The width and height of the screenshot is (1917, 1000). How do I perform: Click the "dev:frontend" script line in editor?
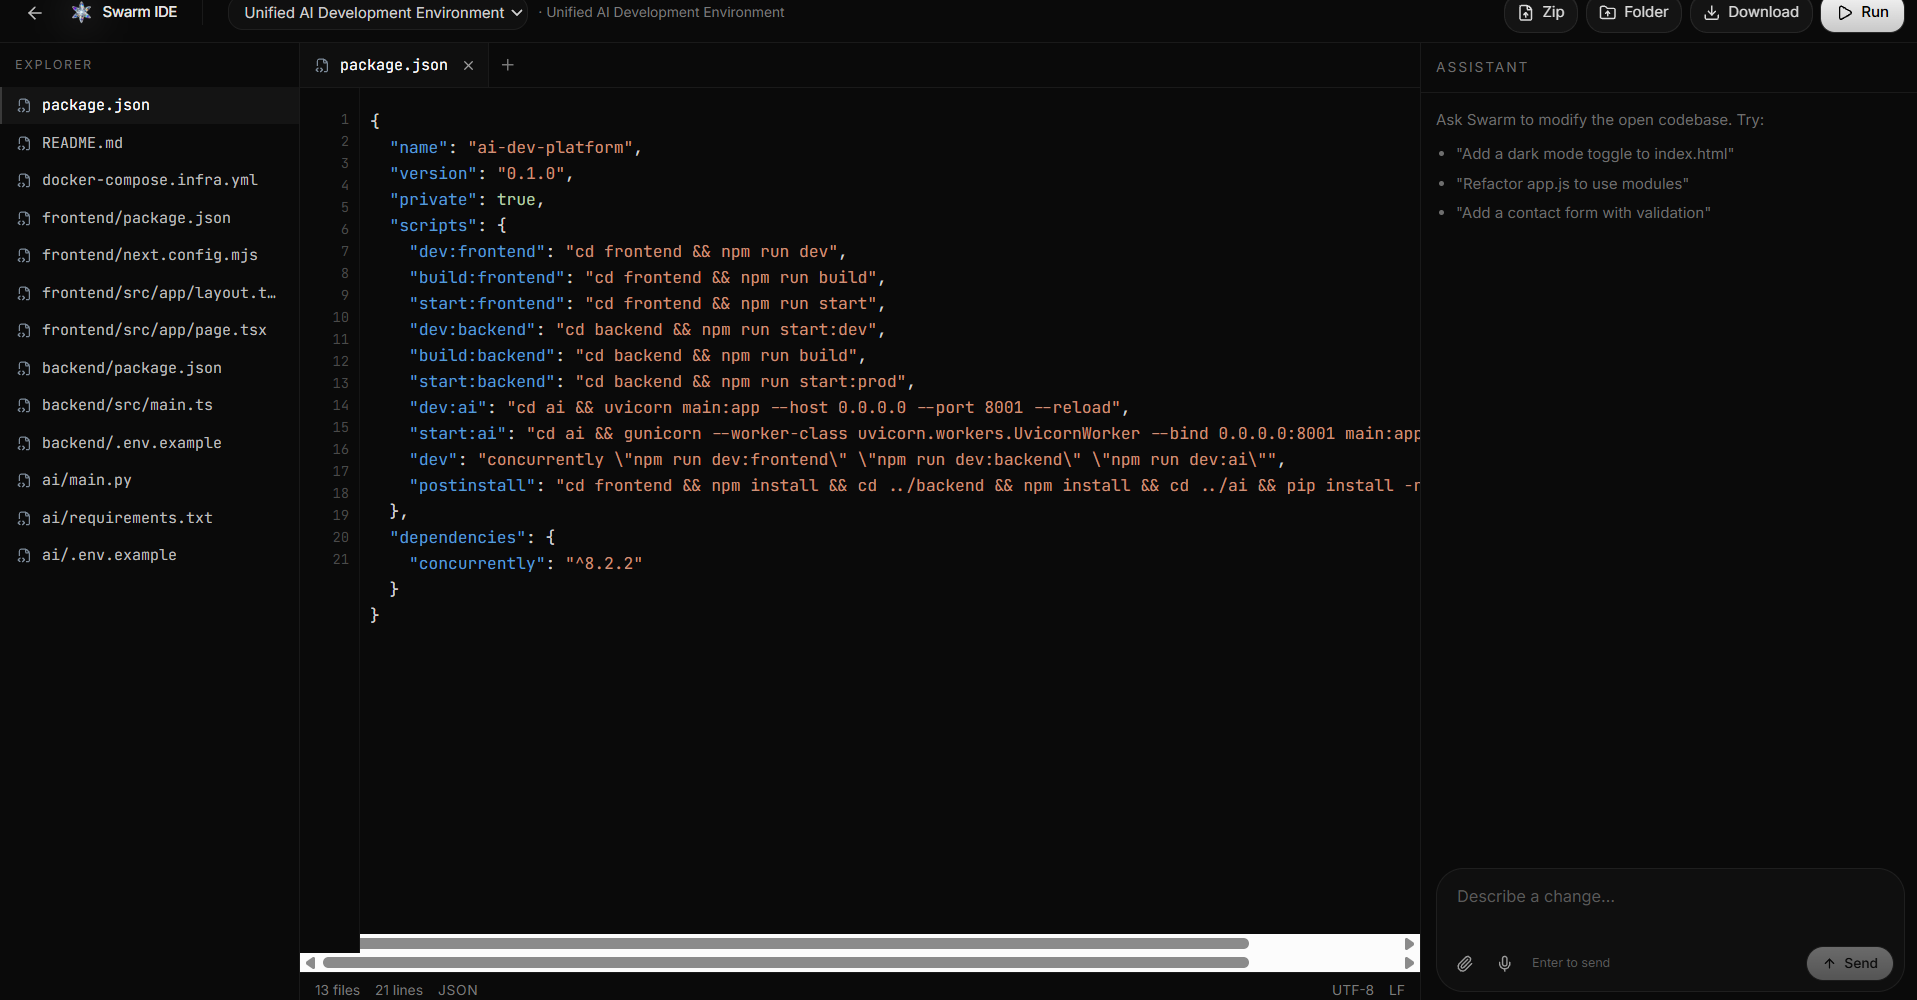[628, 252]
